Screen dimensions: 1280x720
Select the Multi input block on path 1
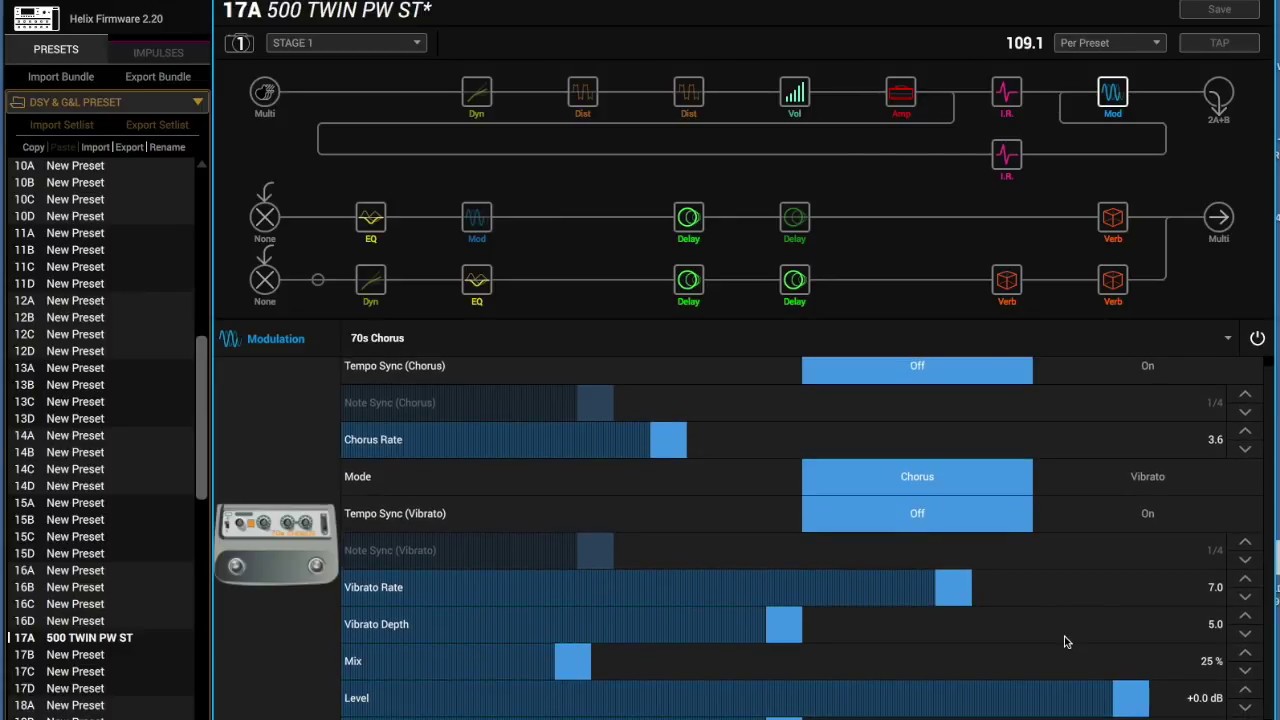pos(265,93)
